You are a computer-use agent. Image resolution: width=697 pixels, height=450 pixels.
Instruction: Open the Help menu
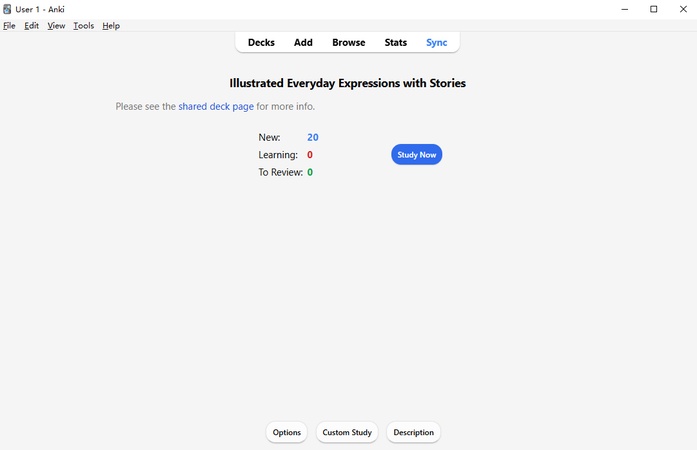(111, 26)
